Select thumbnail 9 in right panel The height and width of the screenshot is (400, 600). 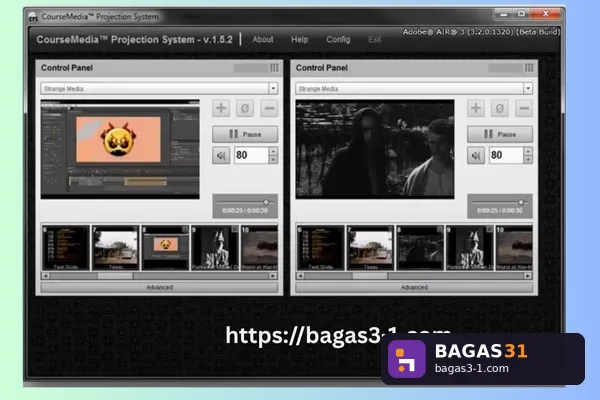tap(470, 248)
